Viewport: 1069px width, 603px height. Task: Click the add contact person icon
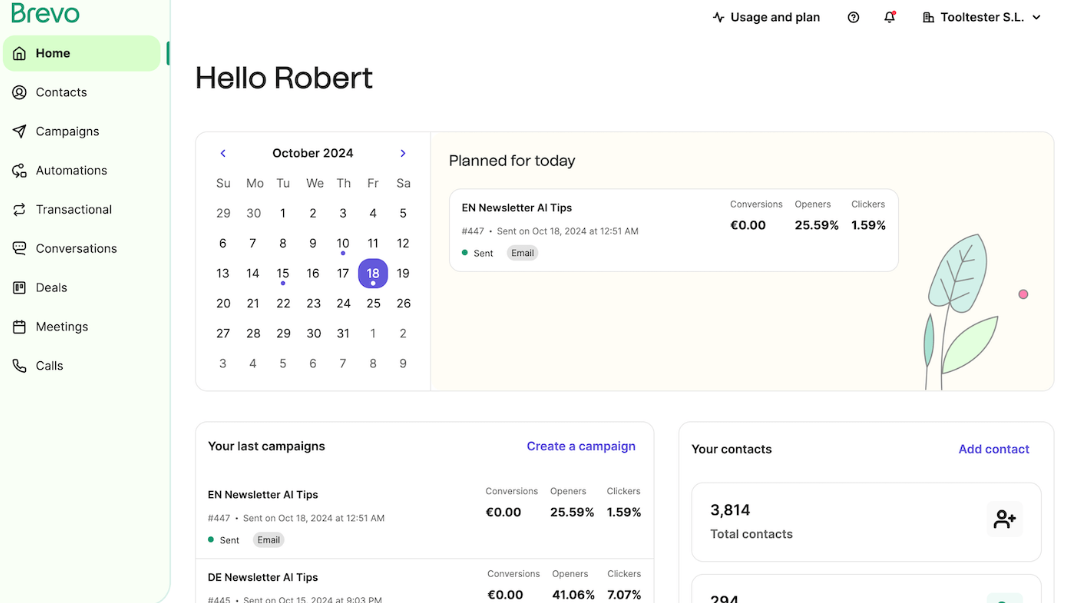pos(1004,519)
